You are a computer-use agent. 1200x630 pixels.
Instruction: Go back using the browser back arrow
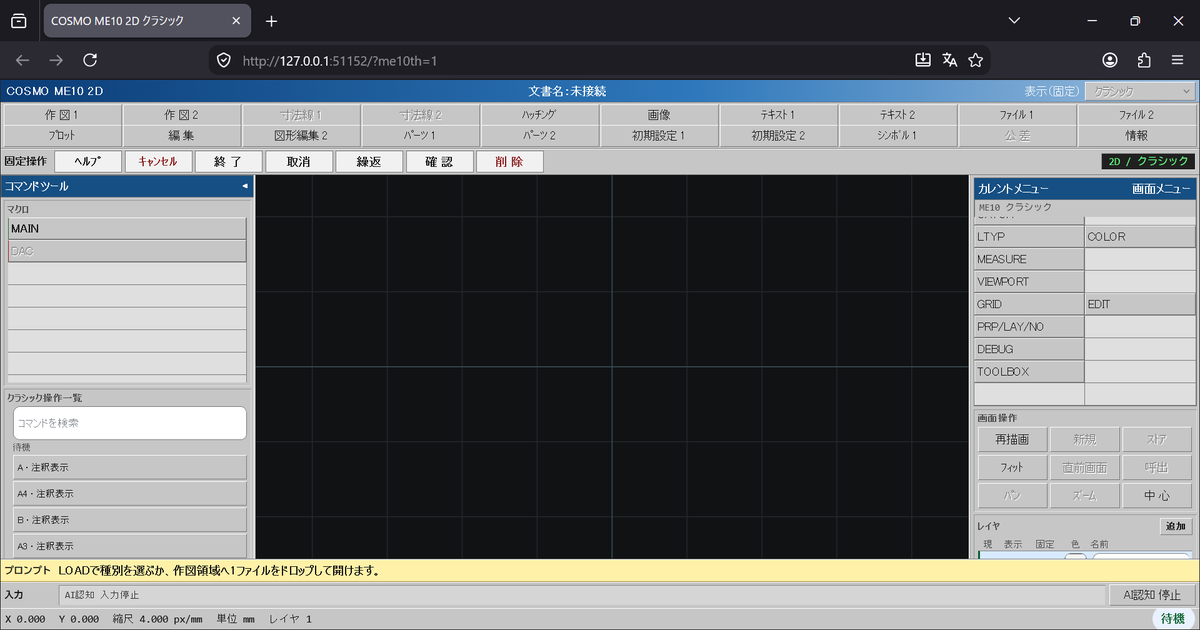[x=22, y=60]
